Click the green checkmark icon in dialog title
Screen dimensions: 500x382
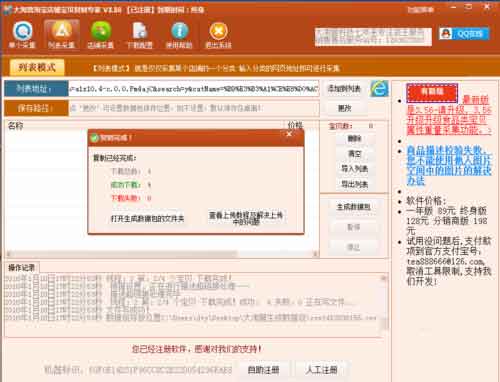pyautogui.click(x=95, y=138)
